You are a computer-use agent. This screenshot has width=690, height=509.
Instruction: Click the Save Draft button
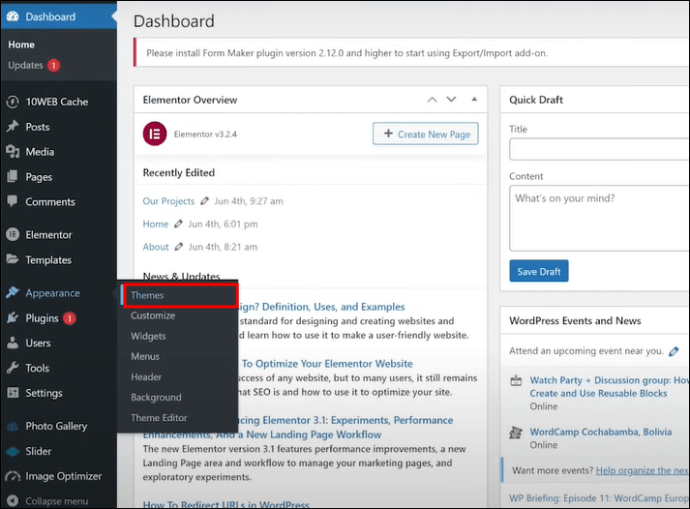[539, 271]
